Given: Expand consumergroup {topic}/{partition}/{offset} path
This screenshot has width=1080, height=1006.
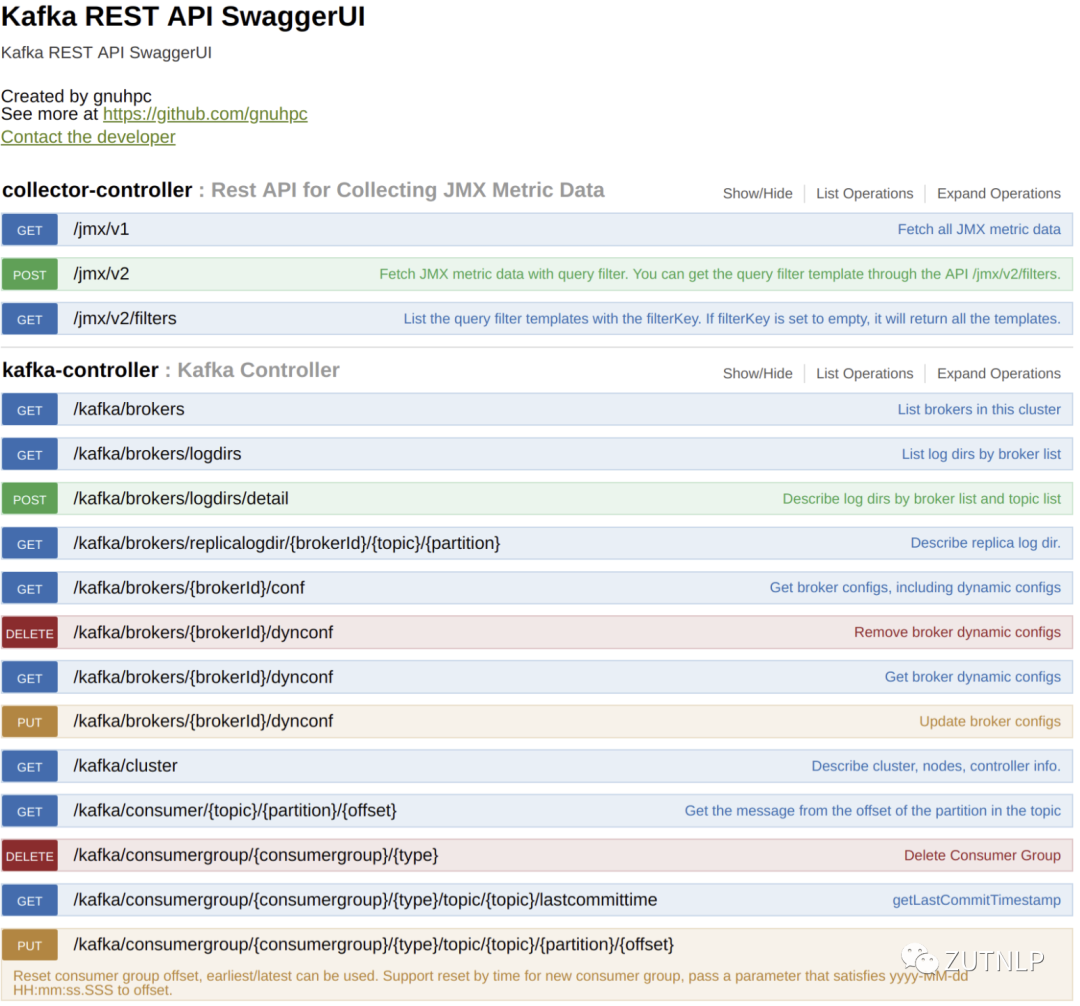Looking at the screenshot, I should 373,945.
